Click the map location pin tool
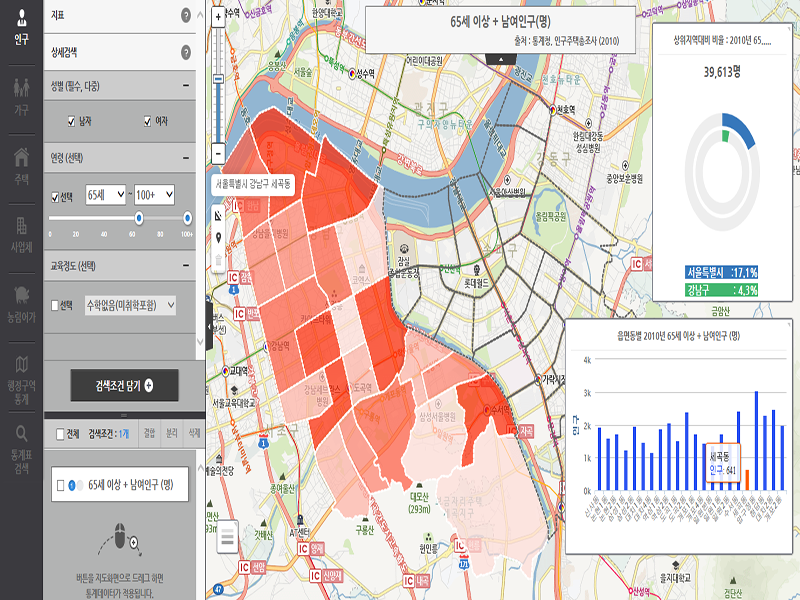Image resolution: width=800 pixels, height=600 pixels. coord(219,238)
